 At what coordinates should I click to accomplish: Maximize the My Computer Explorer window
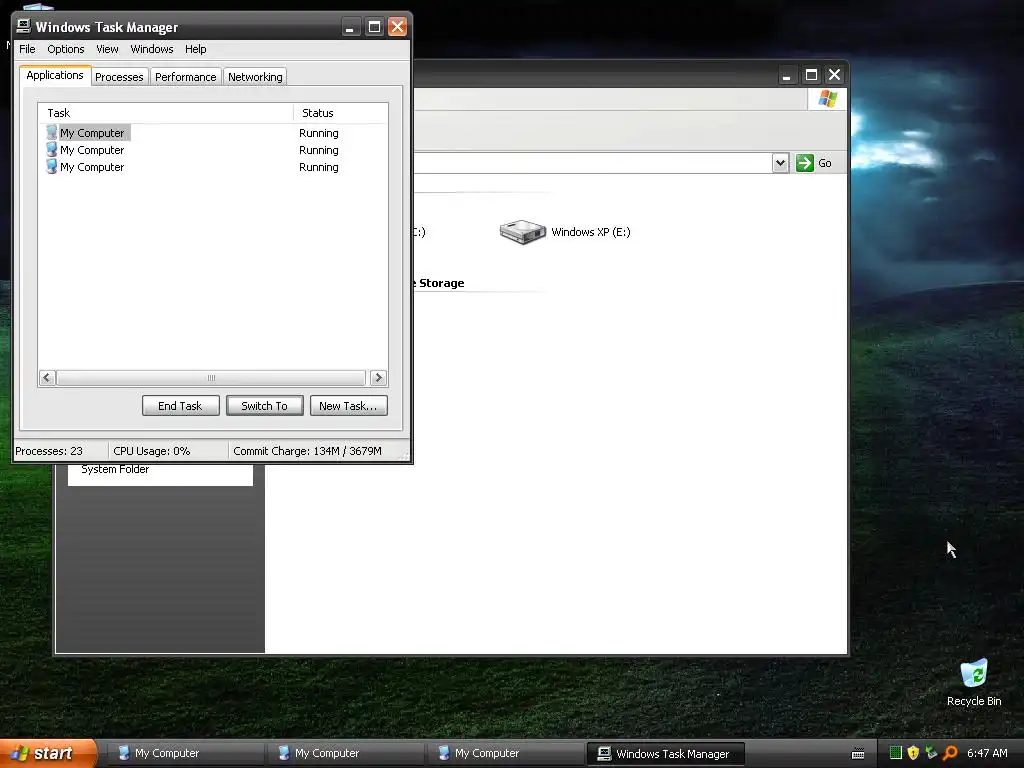point(811,75)
